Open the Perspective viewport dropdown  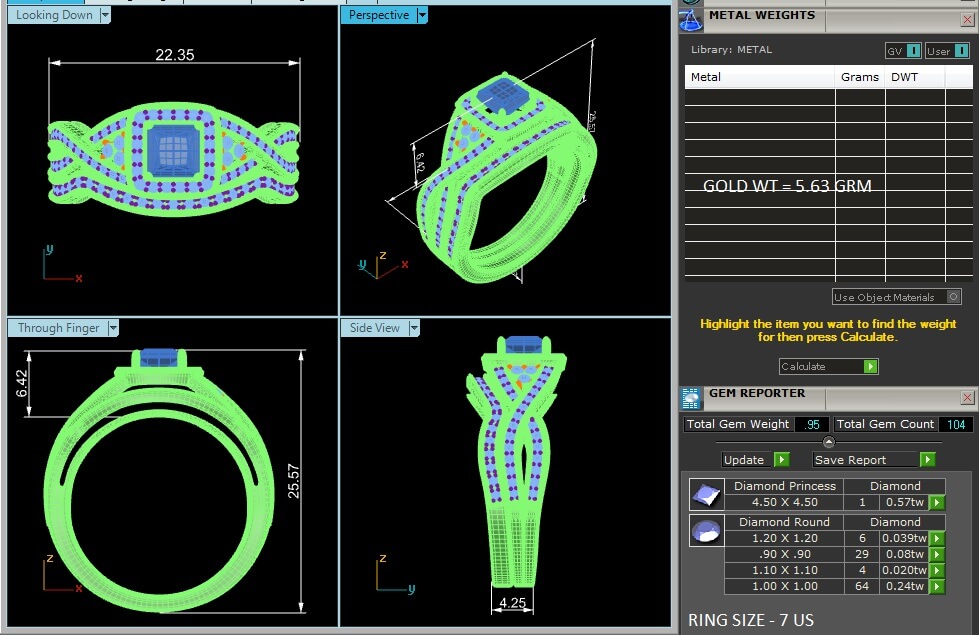coord(422,15)
